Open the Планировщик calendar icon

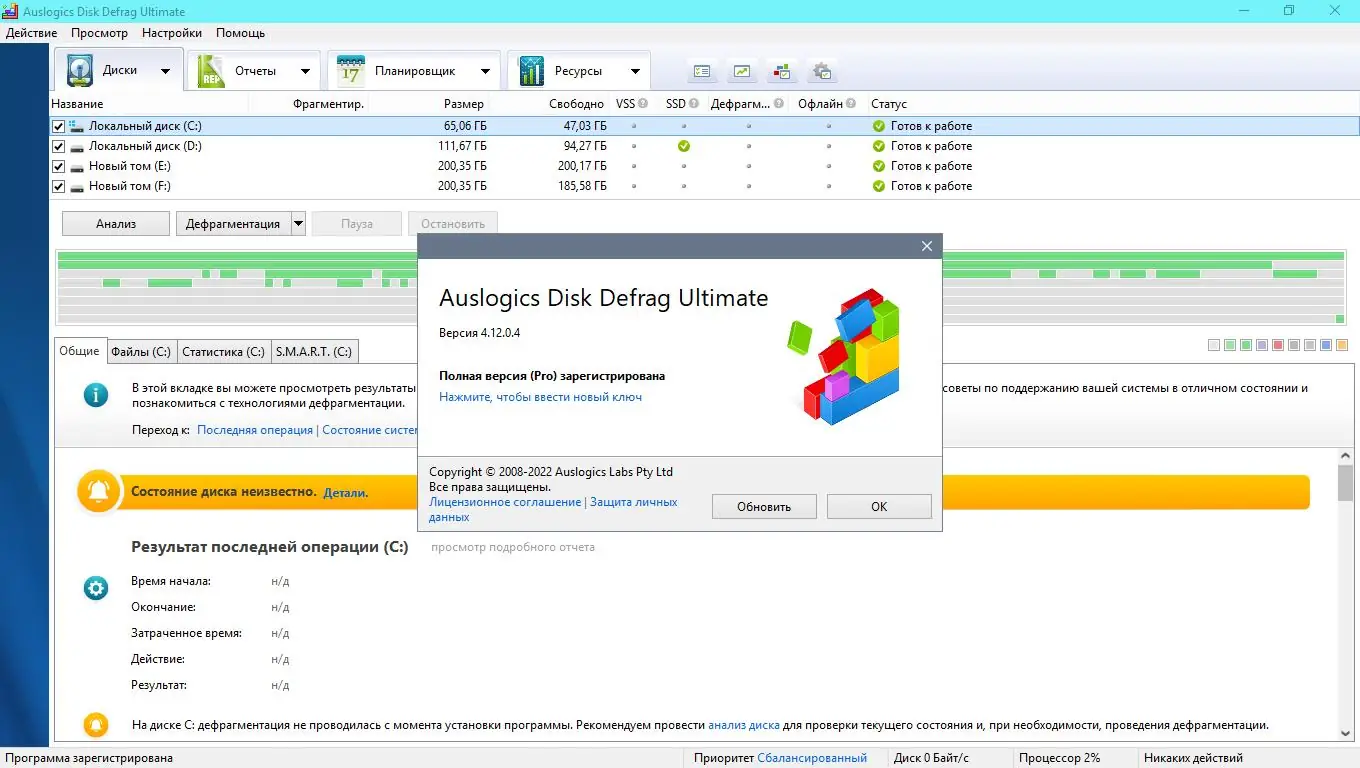(x=349, y=69)
